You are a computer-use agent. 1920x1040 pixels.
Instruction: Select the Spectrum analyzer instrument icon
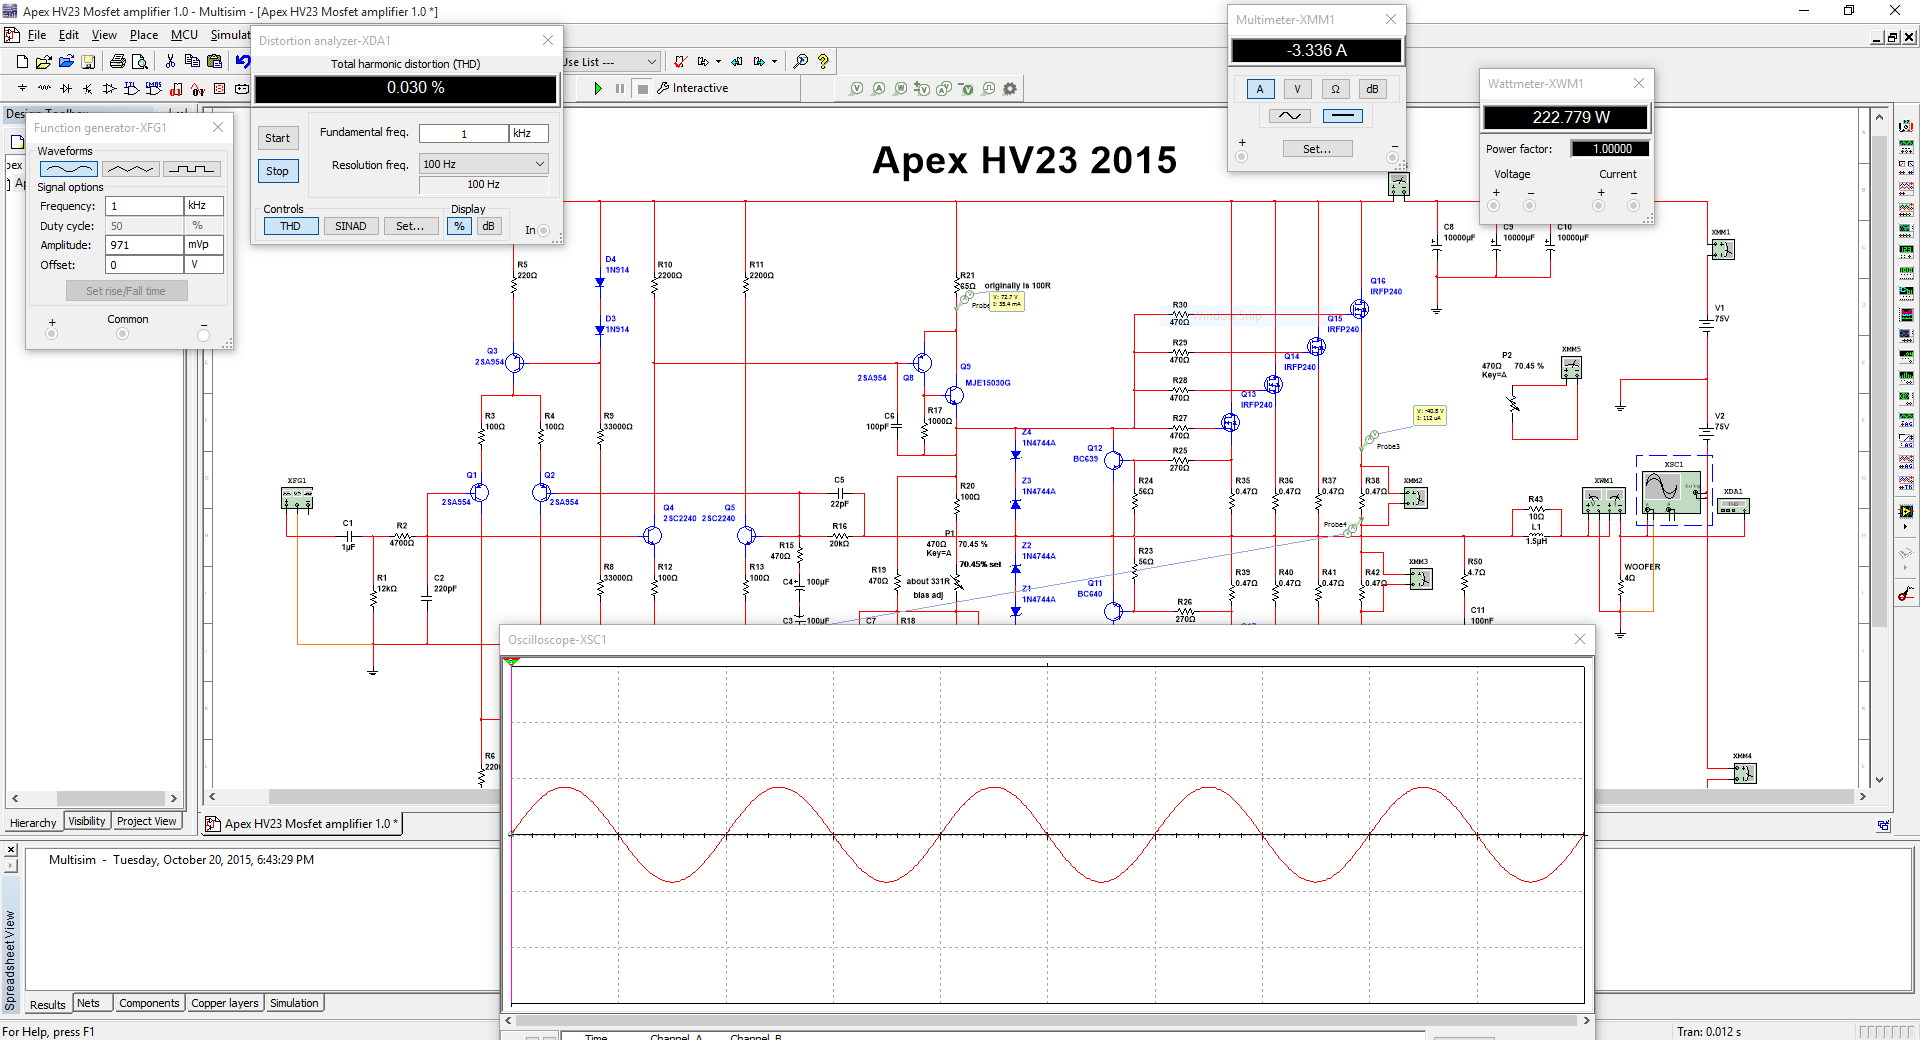pos(1905,376)
